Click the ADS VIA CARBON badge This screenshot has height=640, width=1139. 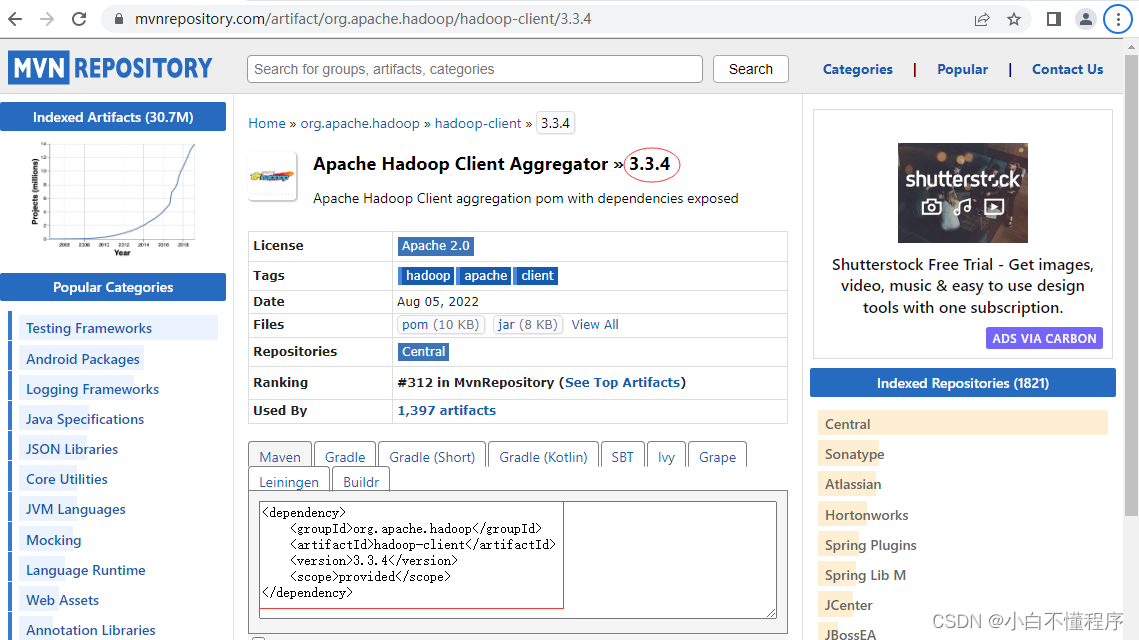[1044, 339]
